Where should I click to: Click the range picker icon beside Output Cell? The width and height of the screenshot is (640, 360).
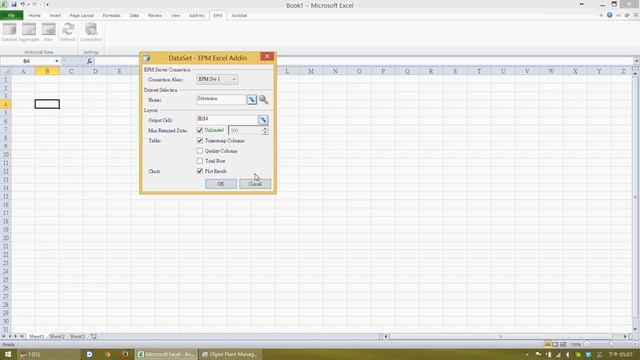point(263,120)
